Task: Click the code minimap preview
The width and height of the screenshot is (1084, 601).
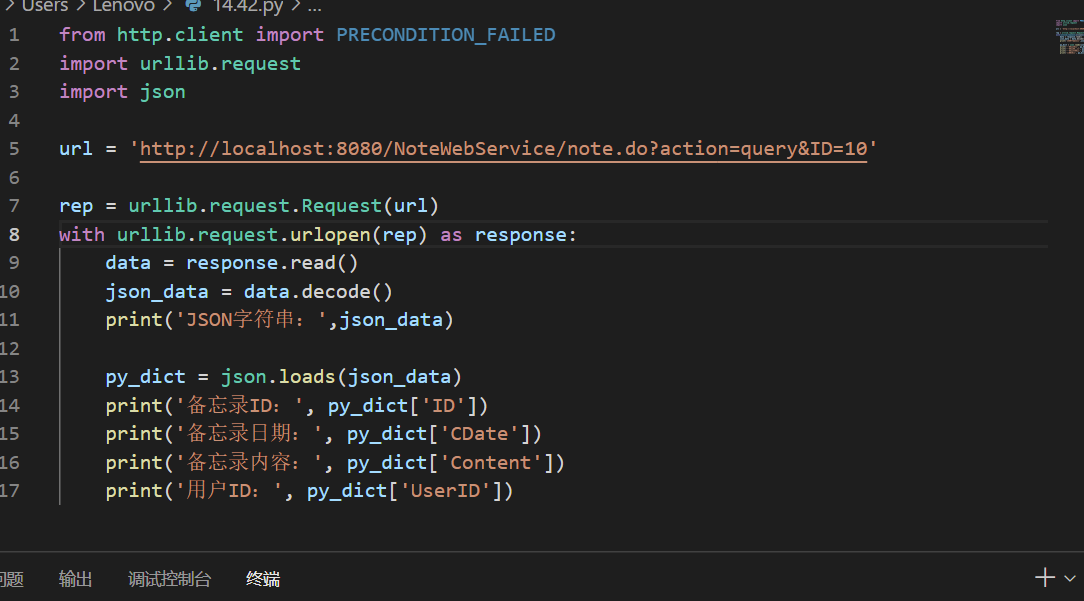Action: click(x=1069, y=36)
